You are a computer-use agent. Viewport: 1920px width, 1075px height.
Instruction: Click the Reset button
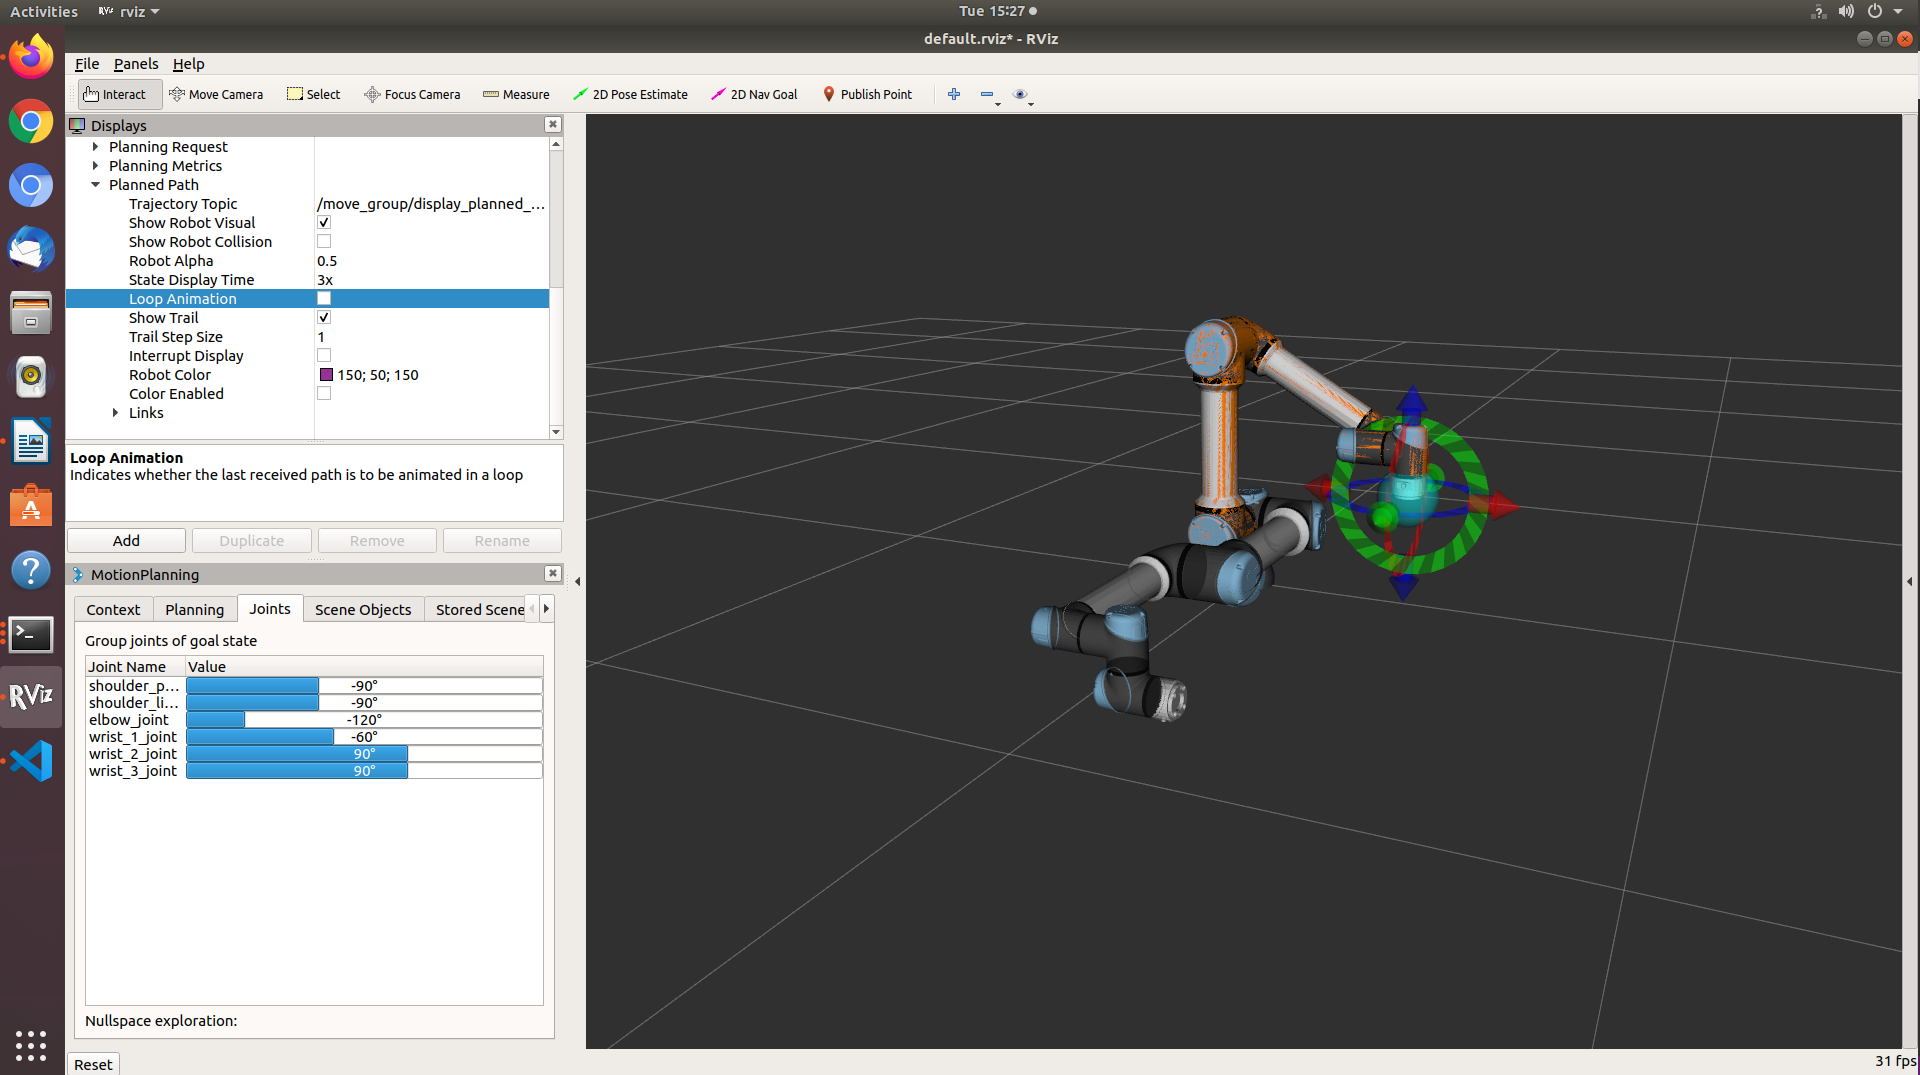click(x=93, y=1064)
